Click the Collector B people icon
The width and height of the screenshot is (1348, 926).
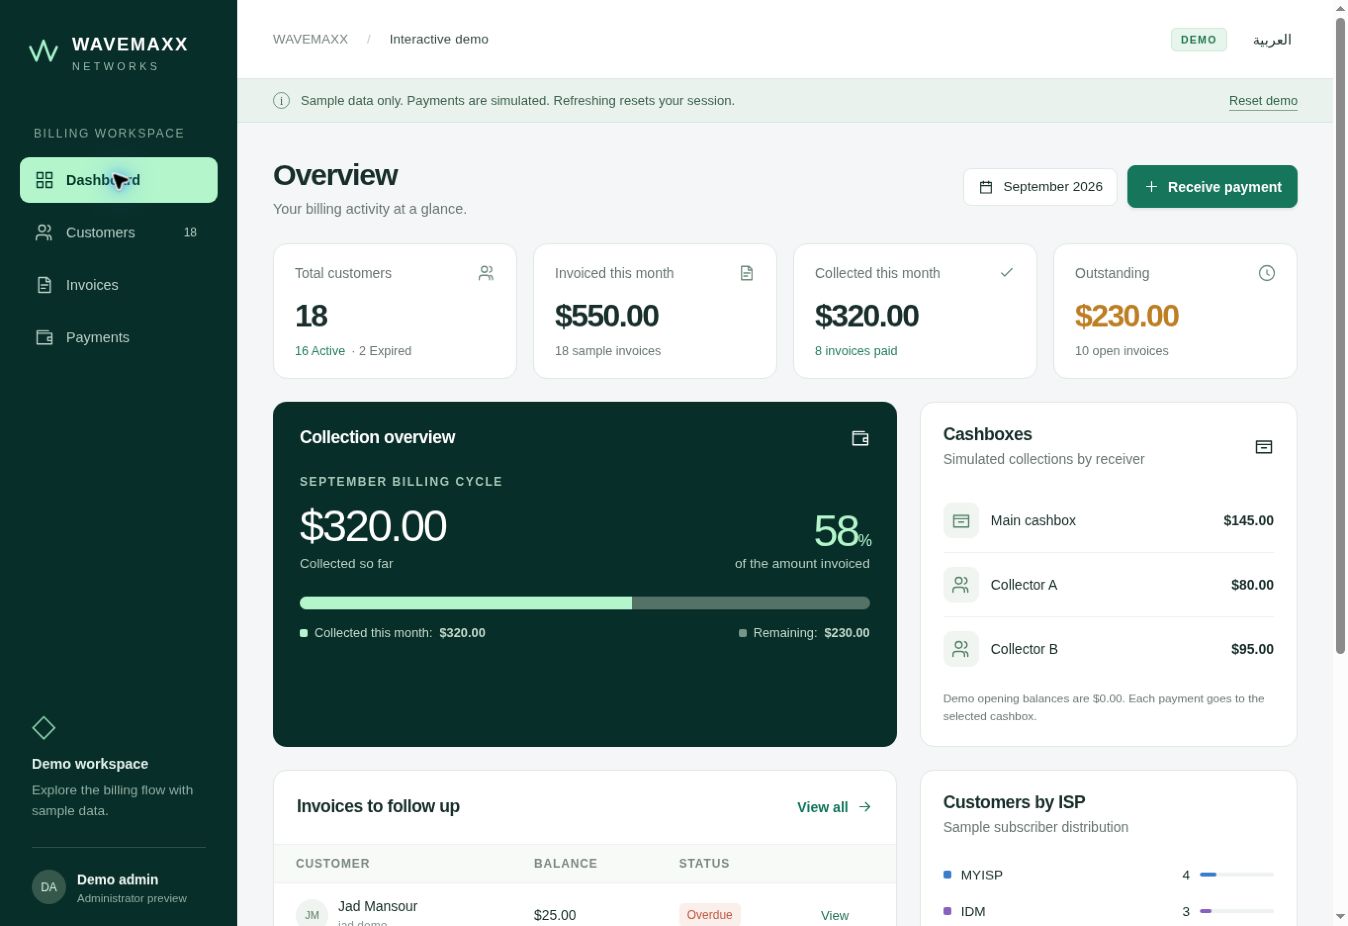pyautogui.click(x=961, y=649)
